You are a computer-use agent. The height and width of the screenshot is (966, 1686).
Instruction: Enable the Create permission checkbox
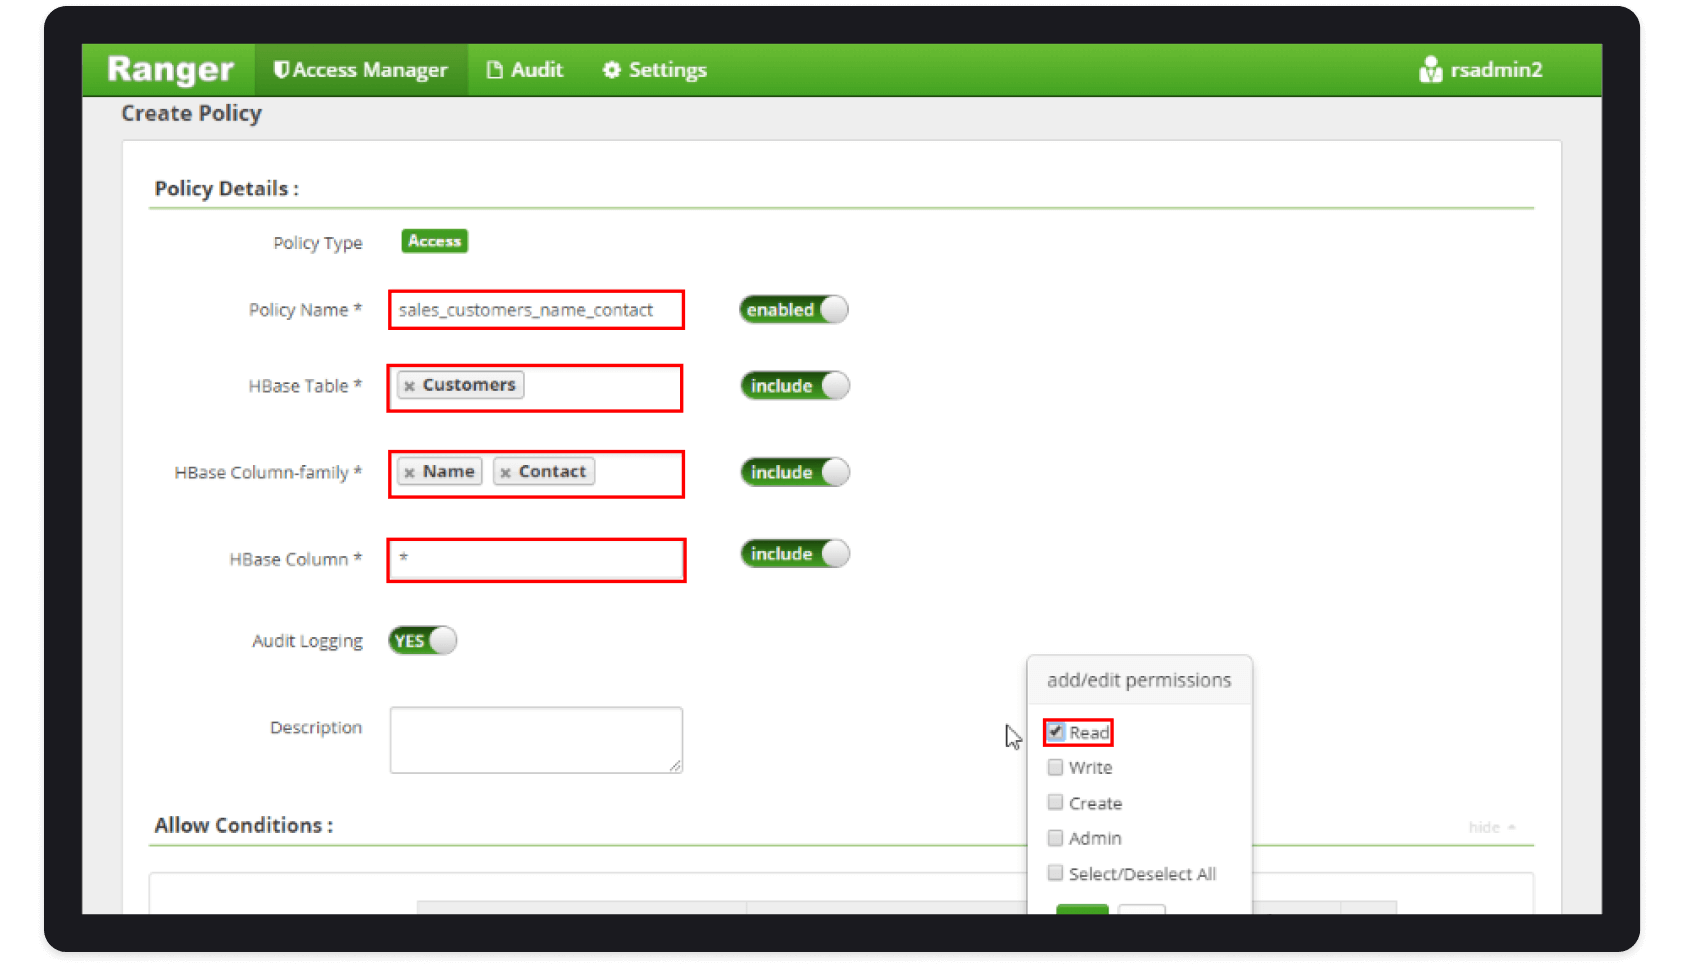(x=1055, y=802)
